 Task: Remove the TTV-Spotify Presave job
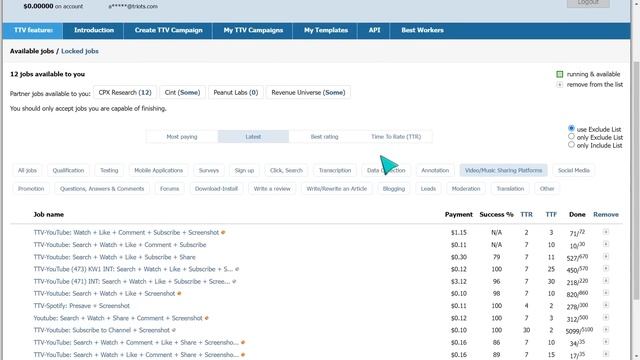click(x=606, y=305)
